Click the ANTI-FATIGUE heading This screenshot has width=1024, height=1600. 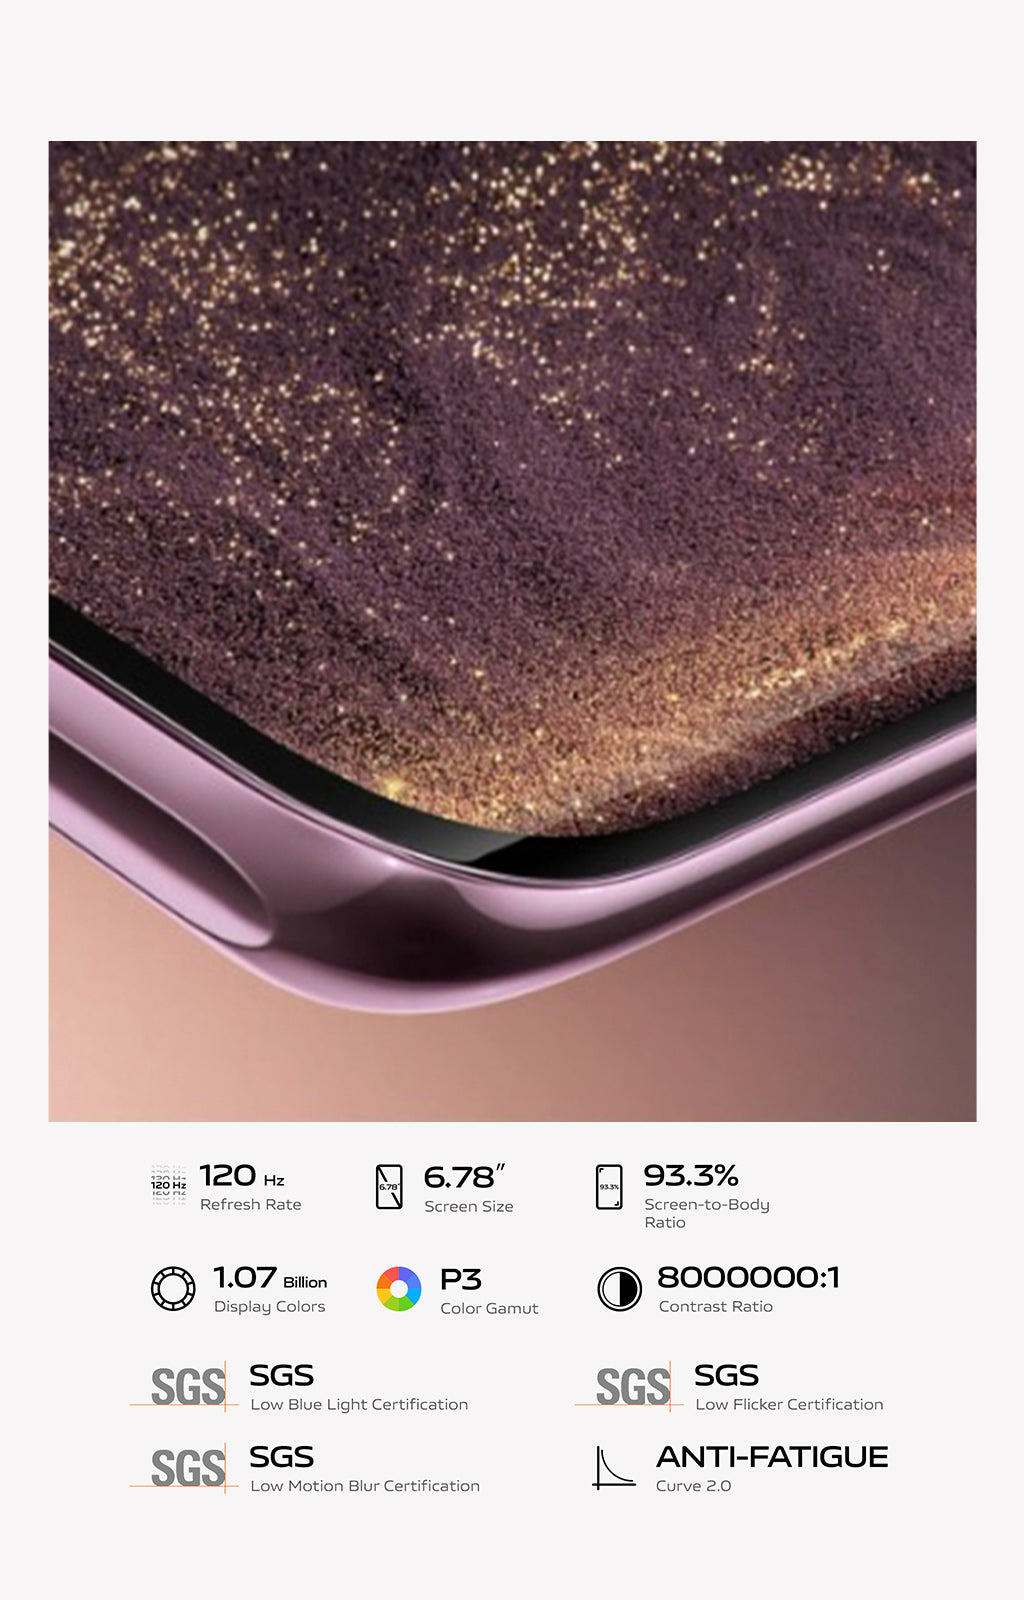[x=772, y=1457]
